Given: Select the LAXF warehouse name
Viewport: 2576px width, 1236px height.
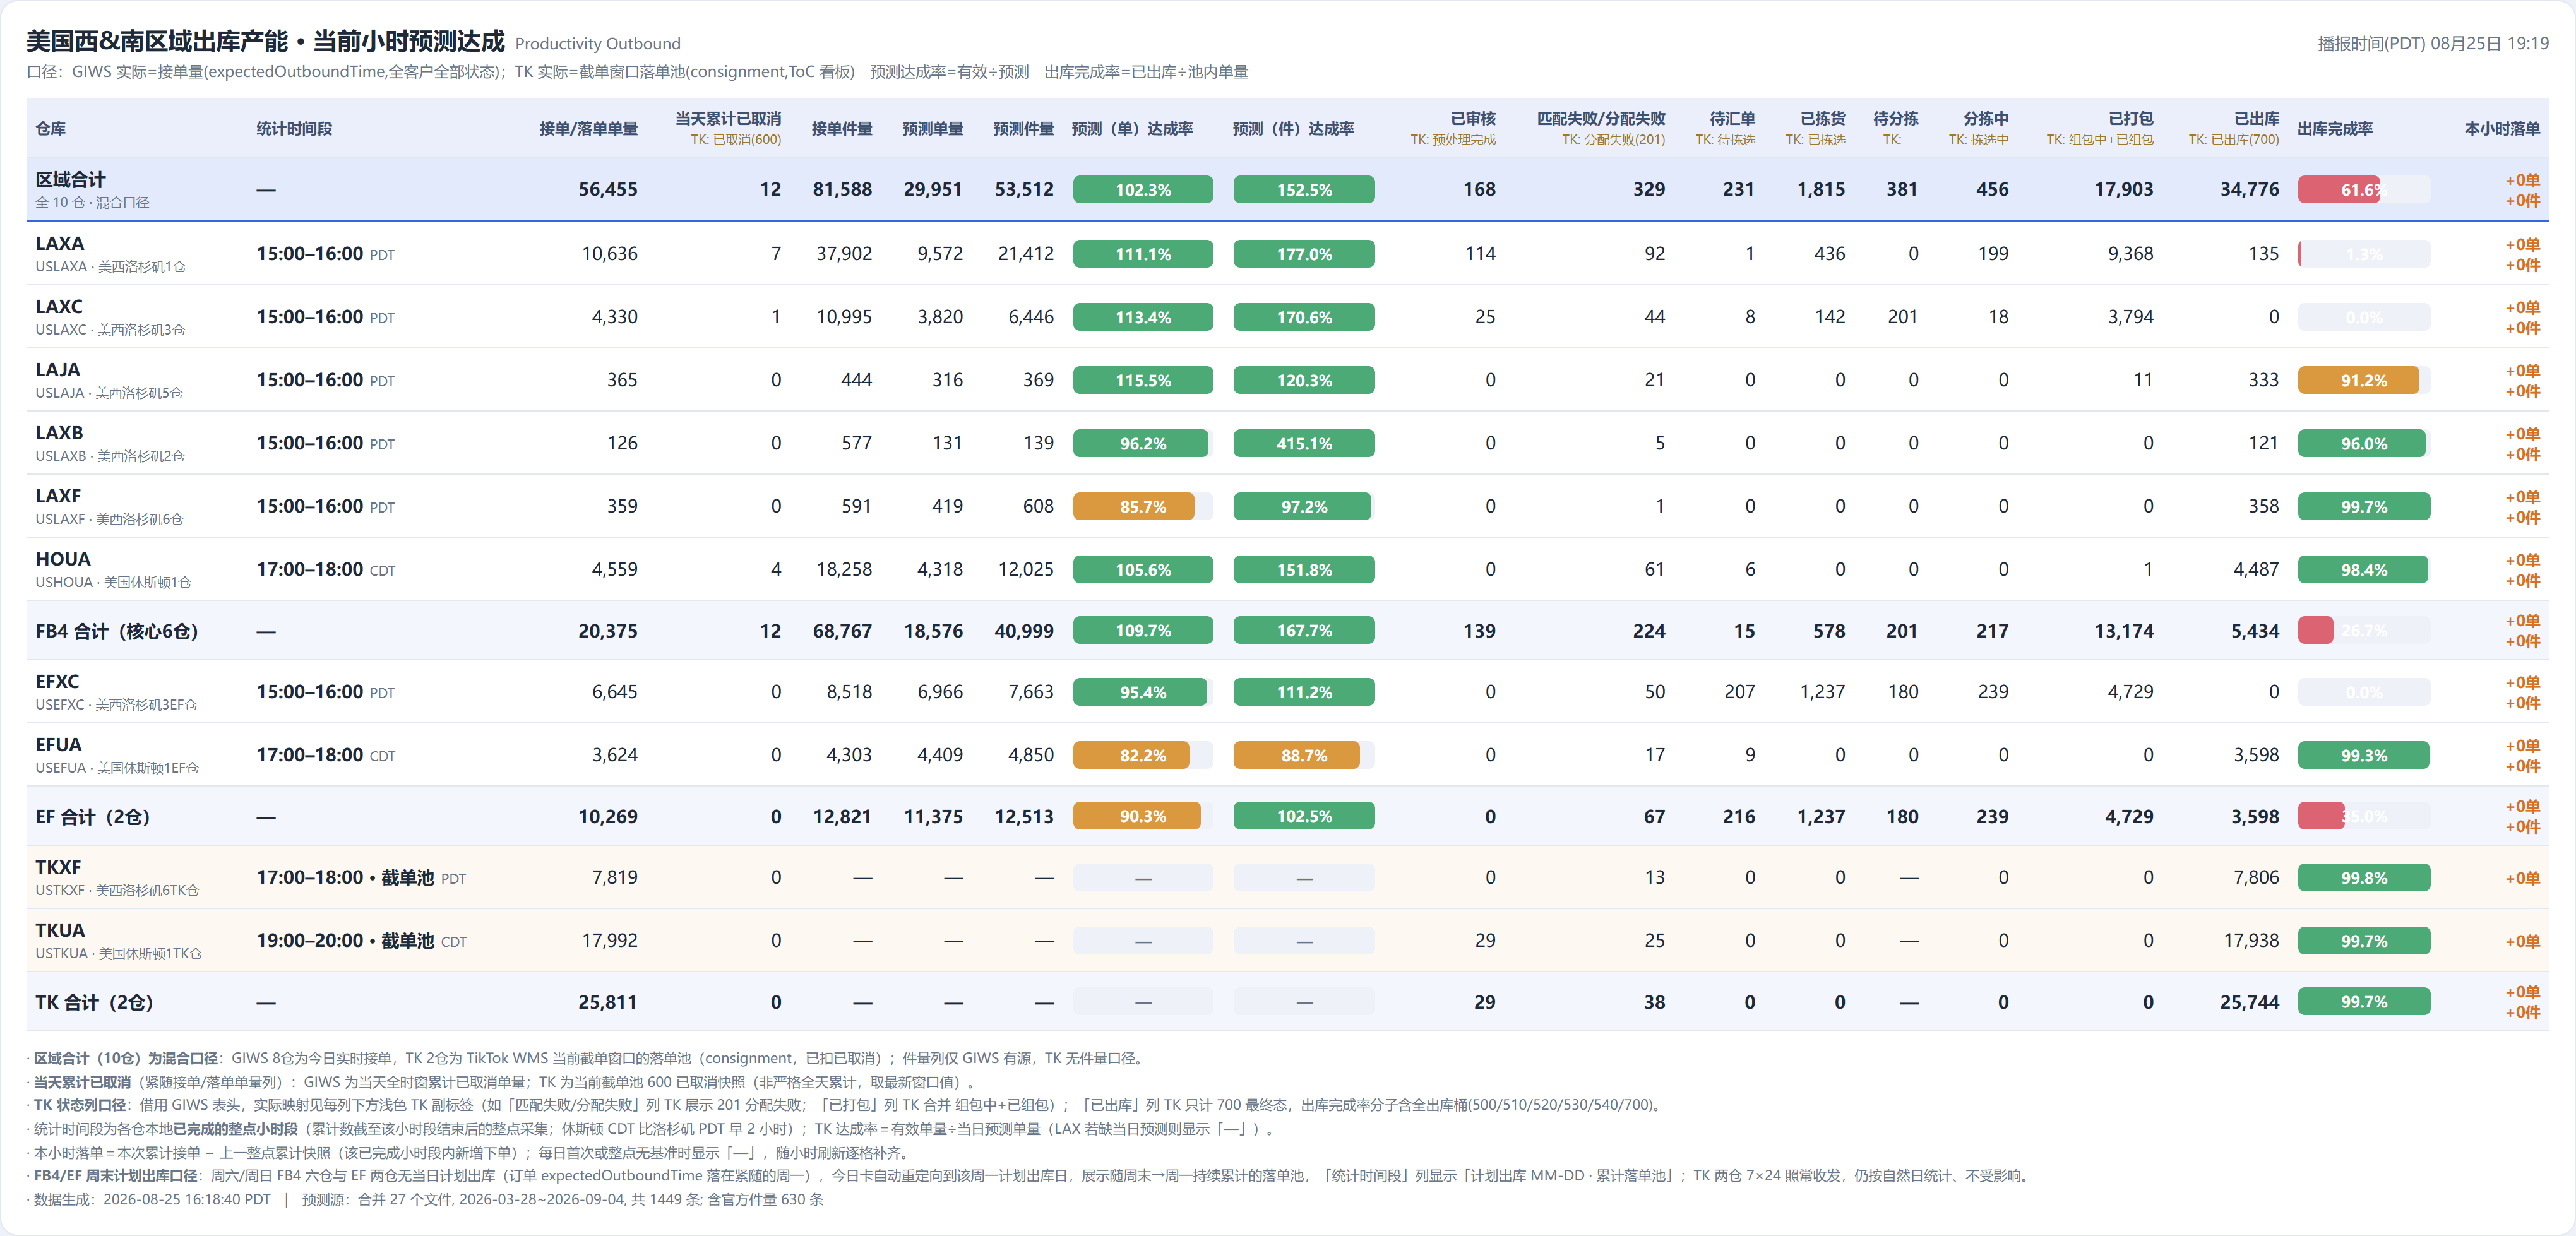Looking at the screenshot, I should (58, 495).
